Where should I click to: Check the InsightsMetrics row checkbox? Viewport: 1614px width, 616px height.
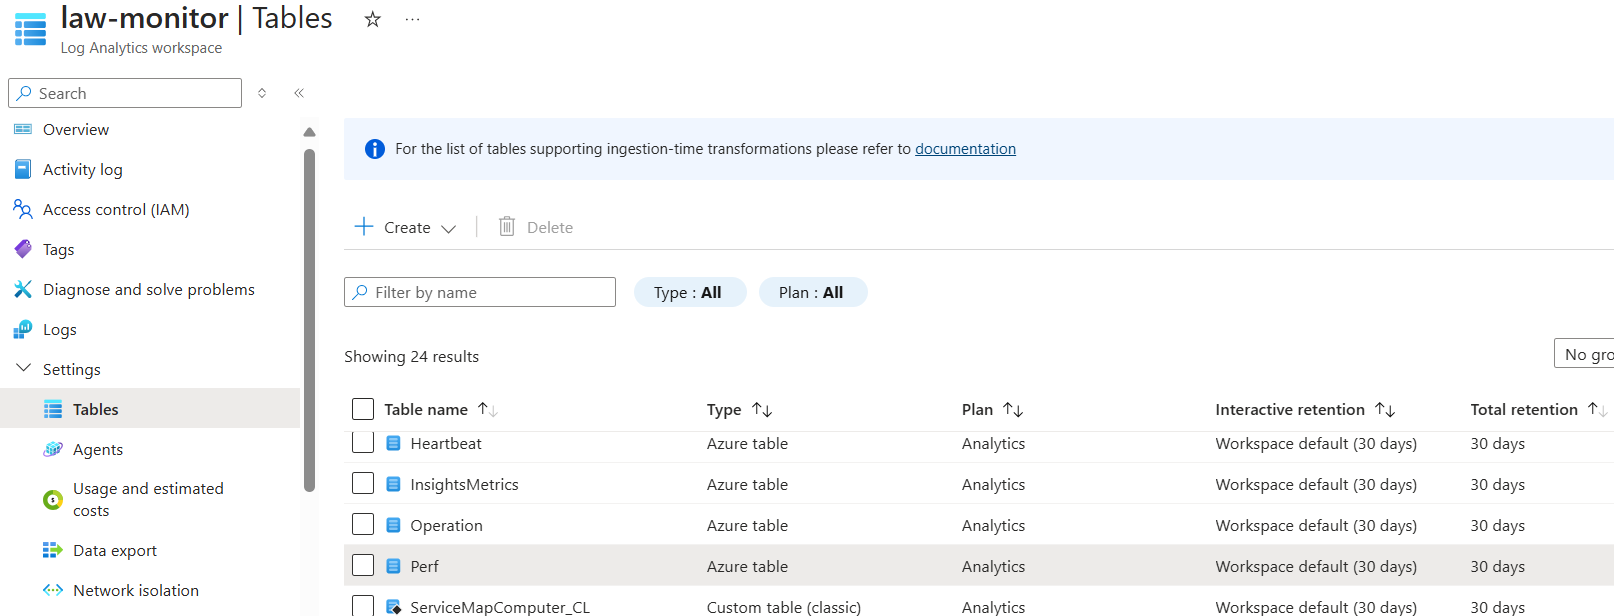(363, 483)
